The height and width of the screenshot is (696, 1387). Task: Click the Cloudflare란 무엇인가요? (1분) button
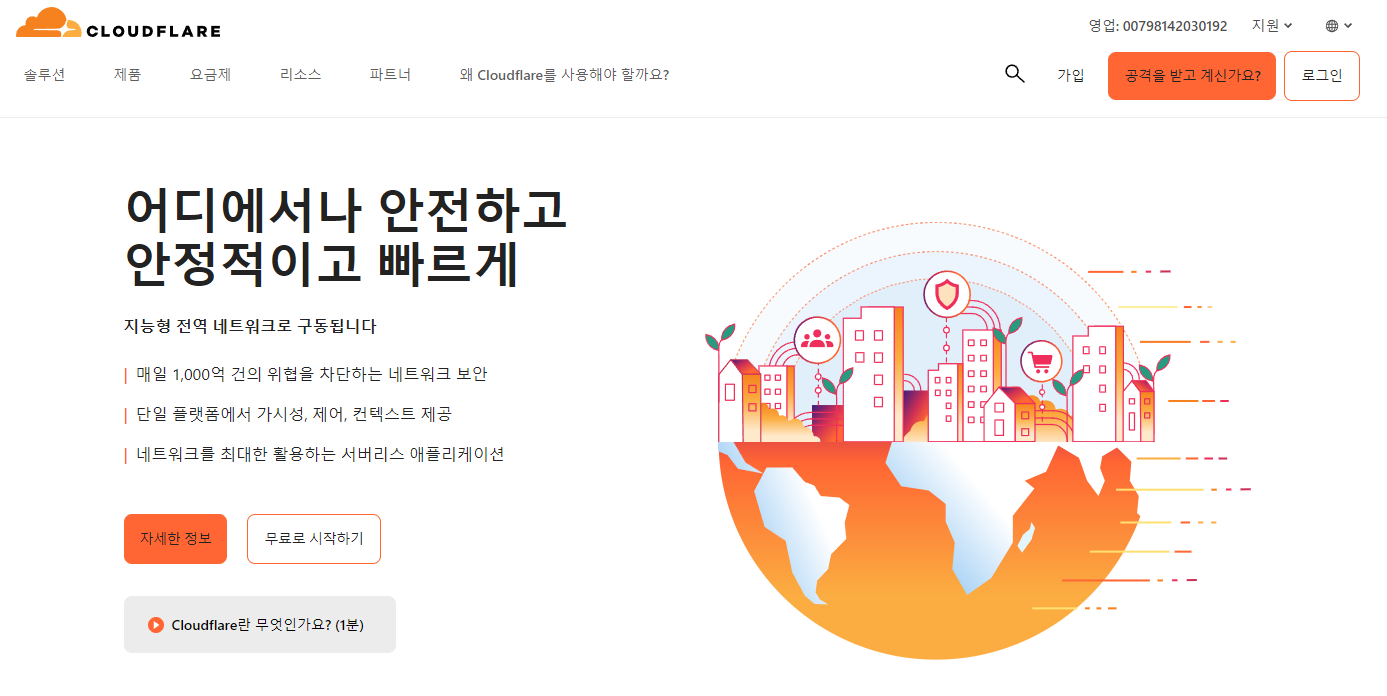[x=260, y=625]
